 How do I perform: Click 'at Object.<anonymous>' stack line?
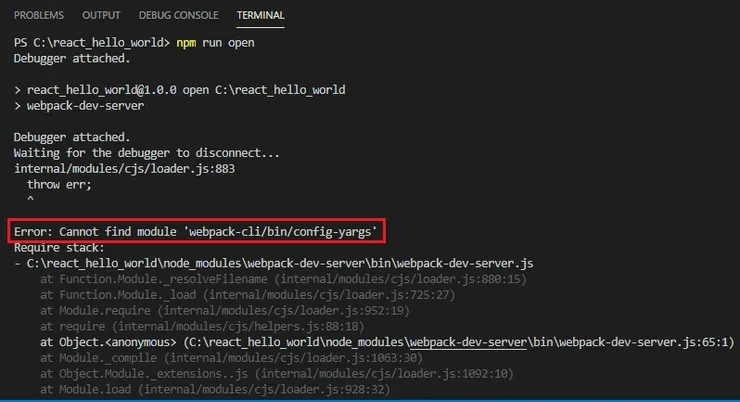(387, 342)
